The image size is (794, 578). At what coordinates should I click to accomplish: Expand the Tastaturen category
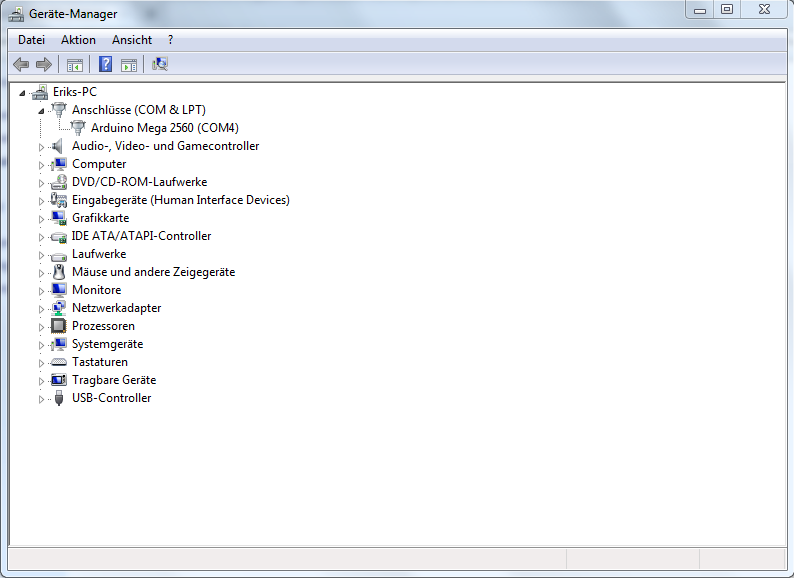(x=42, y=363)
